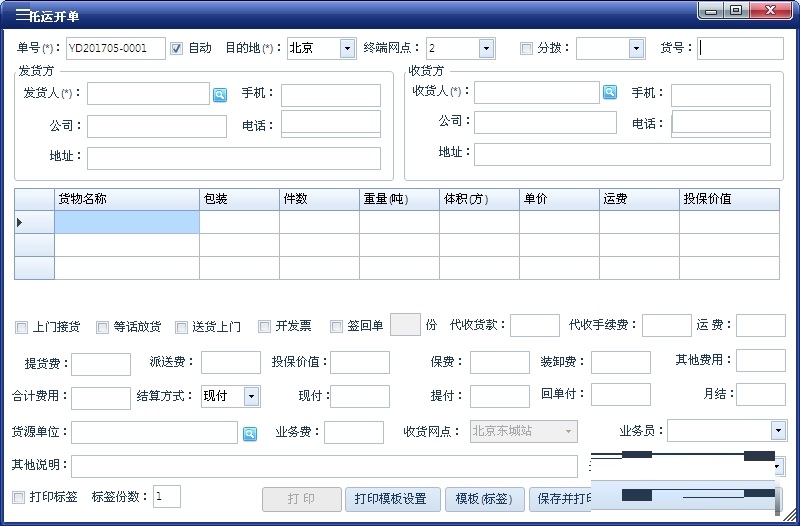This screenshot has height=526, width=800.
Task: Click the 月结 input field
Action: 761,394
